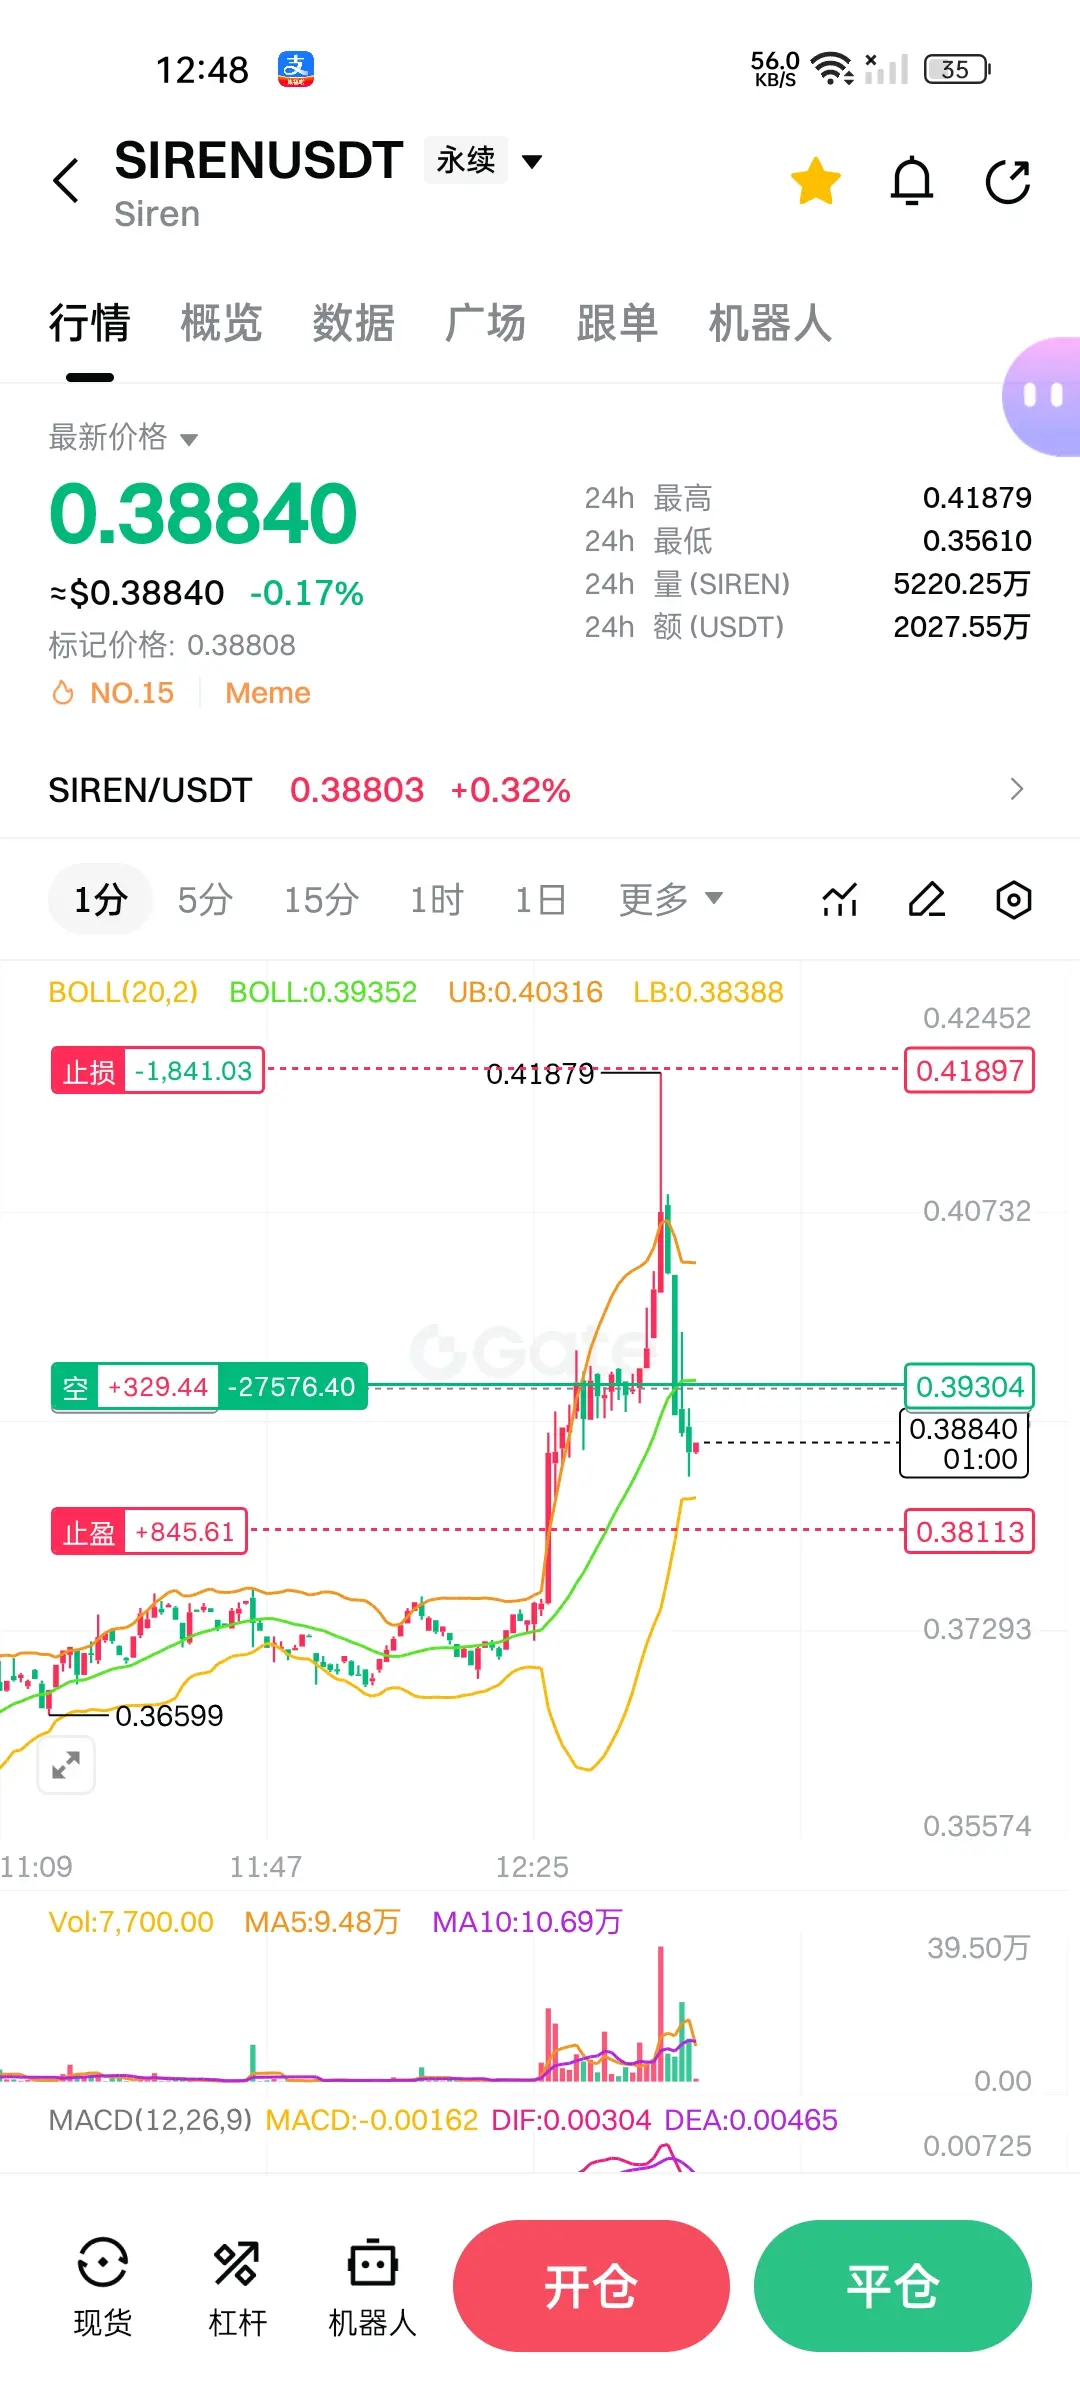The image size is (1080, 2400).
Task: Tap the MACD(12,26,9) indicator label
Action: pos(150,2120)
